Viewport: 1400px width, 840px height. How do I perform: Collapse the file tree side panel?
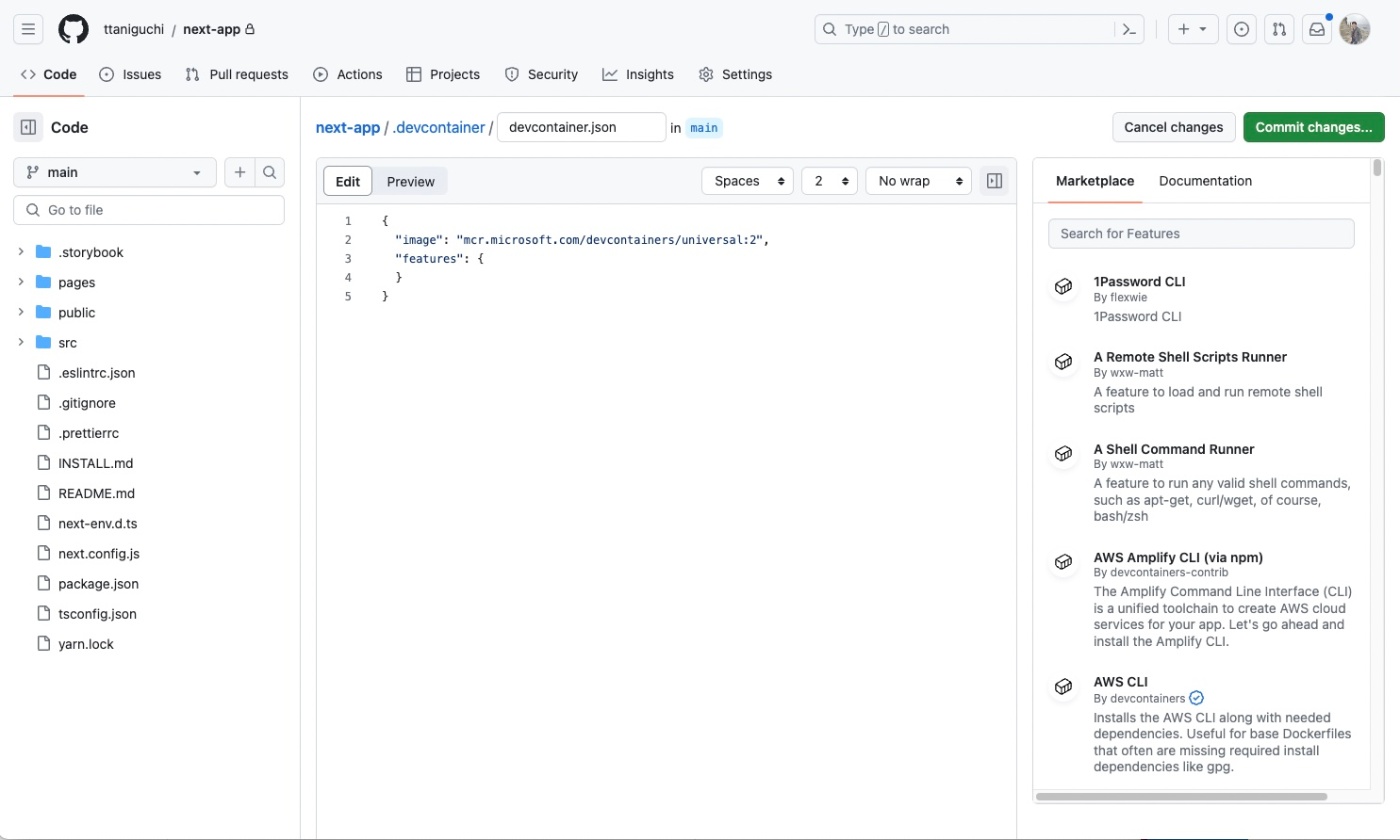pyautogui.click(x=28, y=127)
